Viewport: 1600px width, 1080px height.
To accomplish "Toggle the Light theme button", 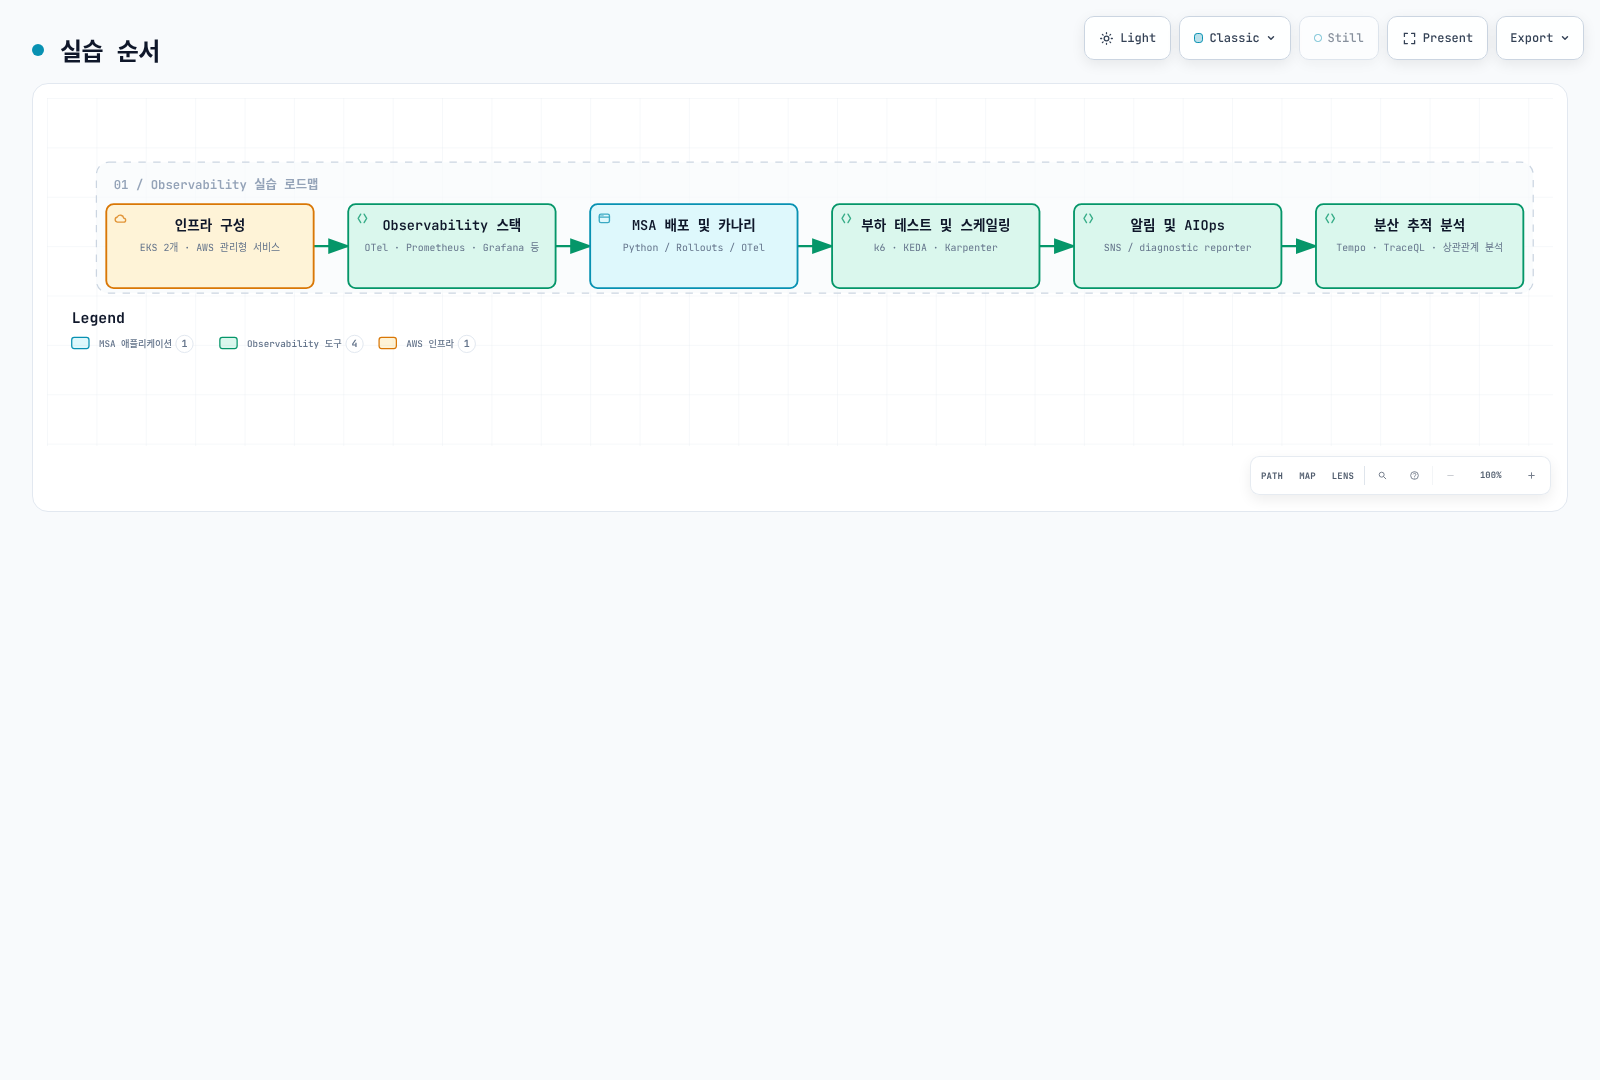I will pos(1127,38).
